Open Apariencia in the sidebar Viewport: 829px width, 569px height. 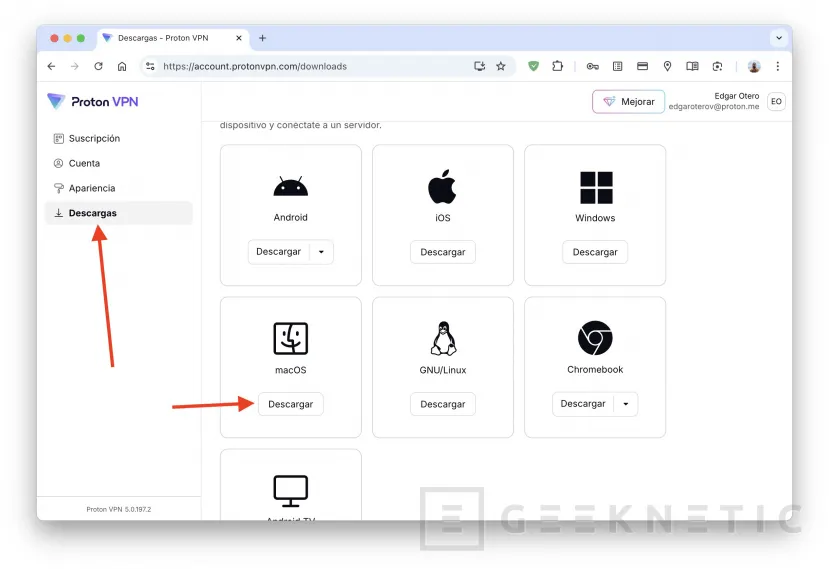pyautogui.click(x=118, y=188)
